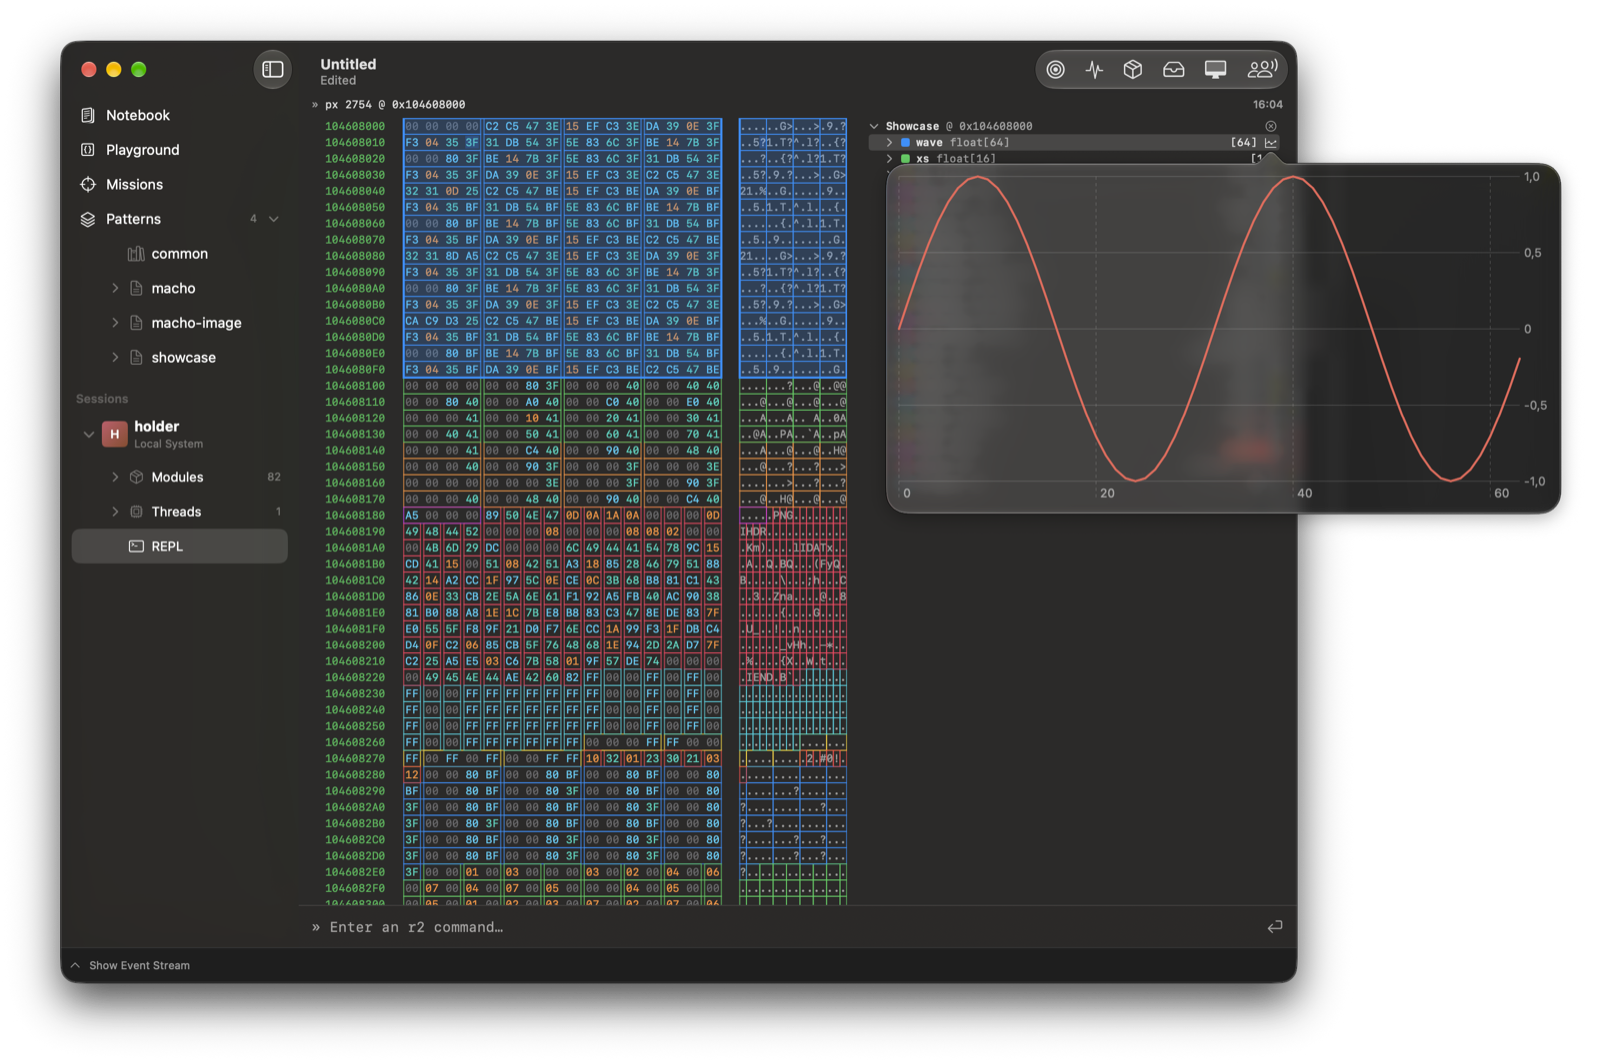Select Patterns in the sidebar
The image size is (1600, 1063).
click(133, 219)
